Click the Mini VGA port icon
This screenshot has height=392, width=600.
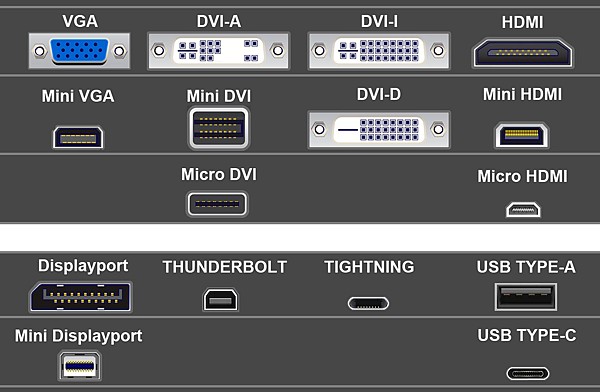point(78,137)
